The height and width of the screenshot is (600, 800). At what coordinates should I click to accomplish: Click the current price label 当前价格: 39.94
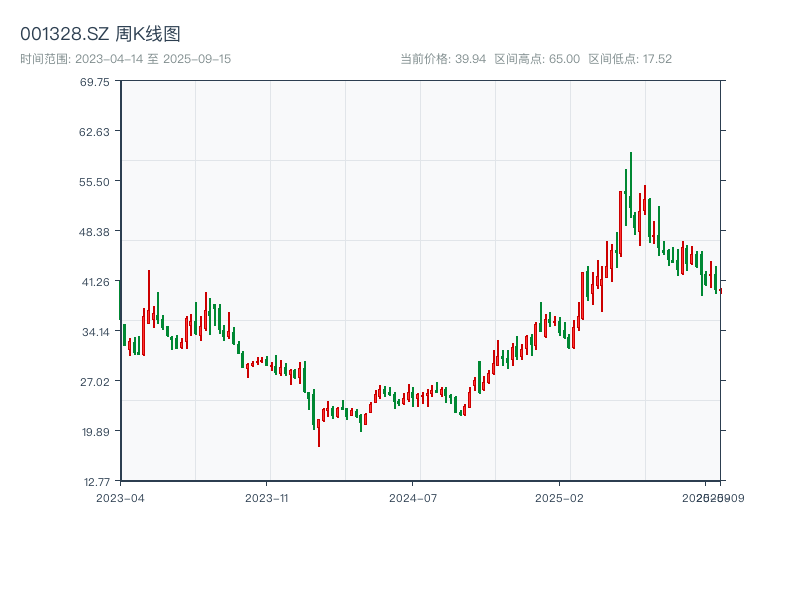click(443, 59)
